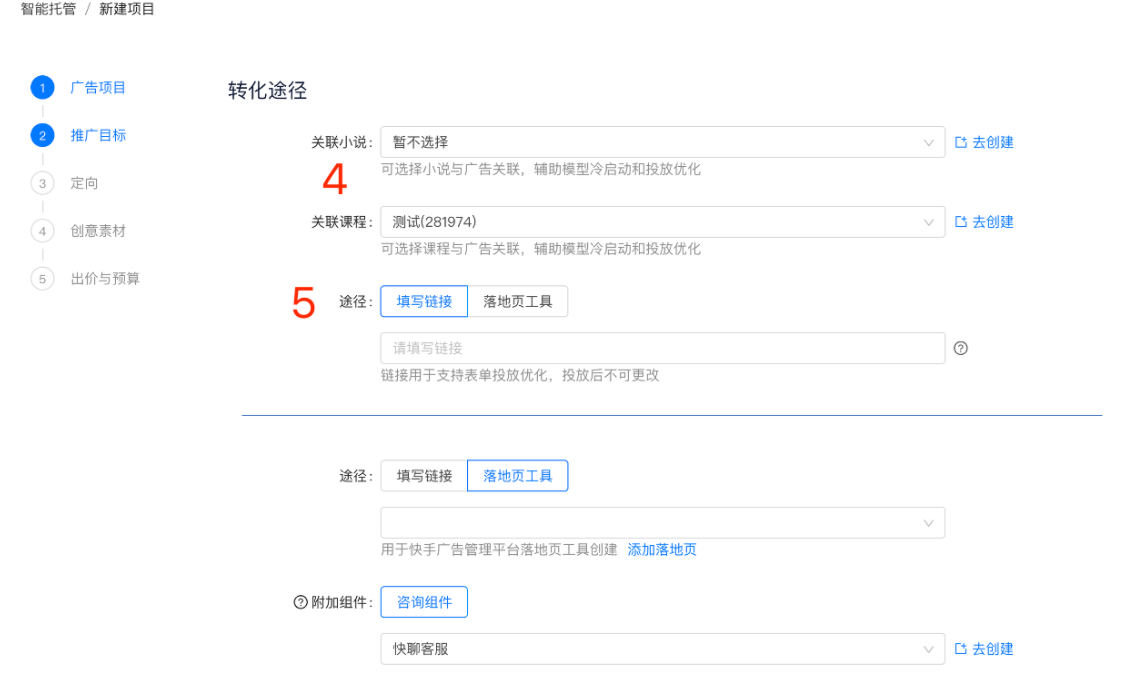Image resolution: width=1131 pixels, height=684 pixels.
Task: Click the step 1 广告项目 circle icon
Action: [x=42, y=87]
